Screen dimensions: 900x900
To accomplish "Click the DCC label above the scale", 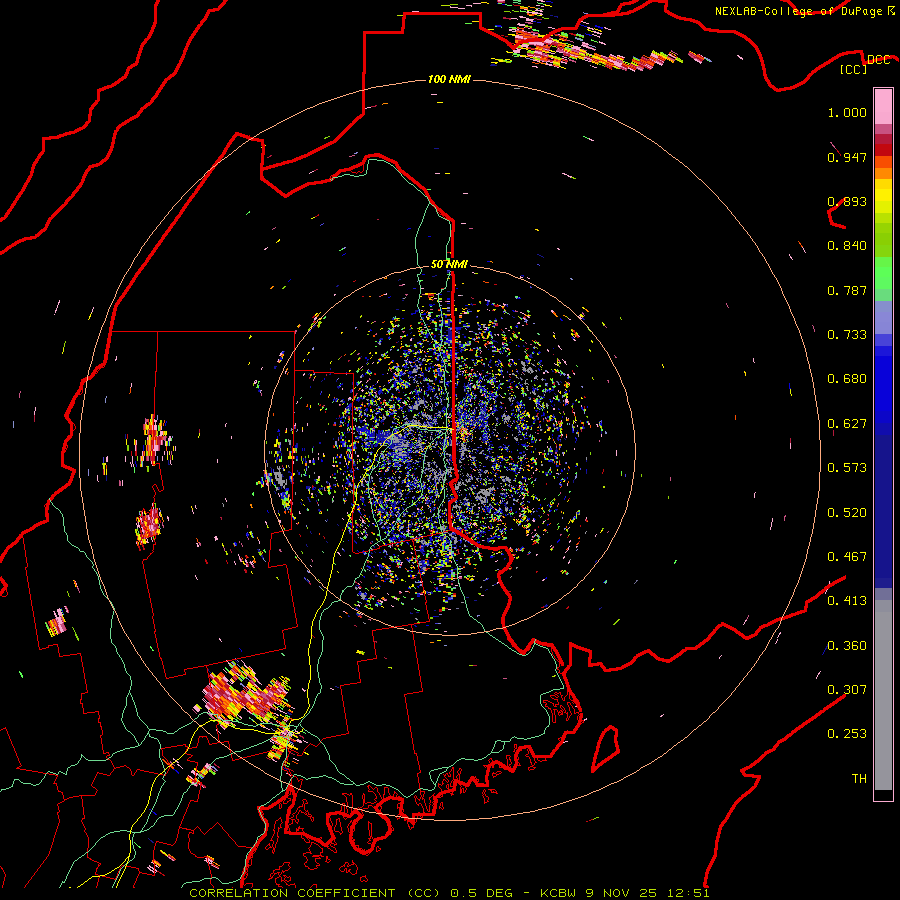I will (x=878, y=60).
